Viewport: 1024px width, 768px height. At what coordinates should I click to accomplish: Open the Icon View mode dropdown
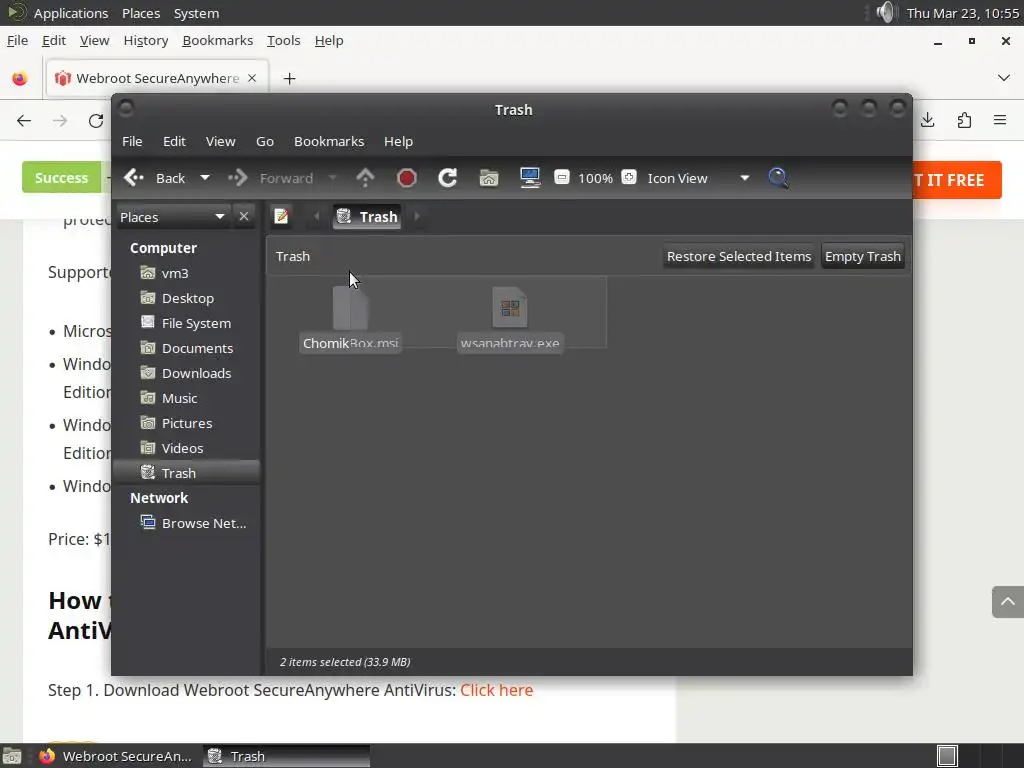pyautogui.click(x=698, y=178)
